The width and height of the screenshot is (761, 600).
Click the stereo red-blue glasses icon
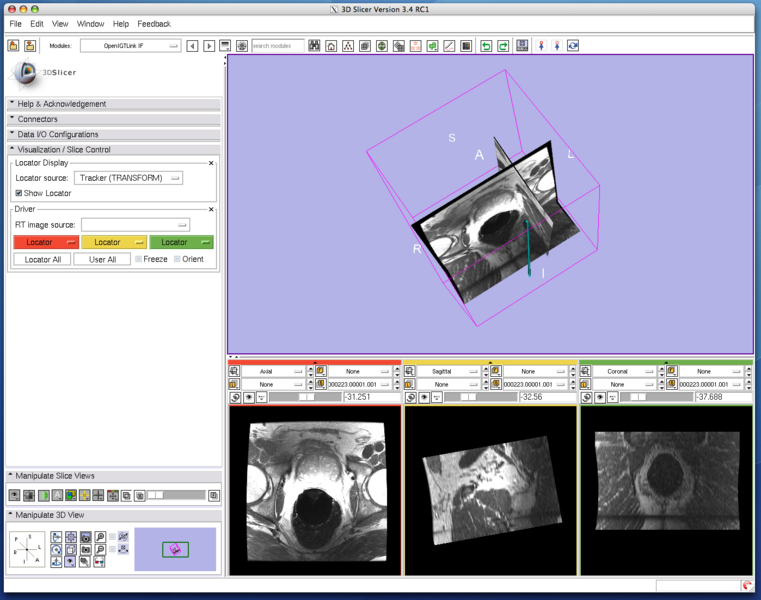(99, 562)
